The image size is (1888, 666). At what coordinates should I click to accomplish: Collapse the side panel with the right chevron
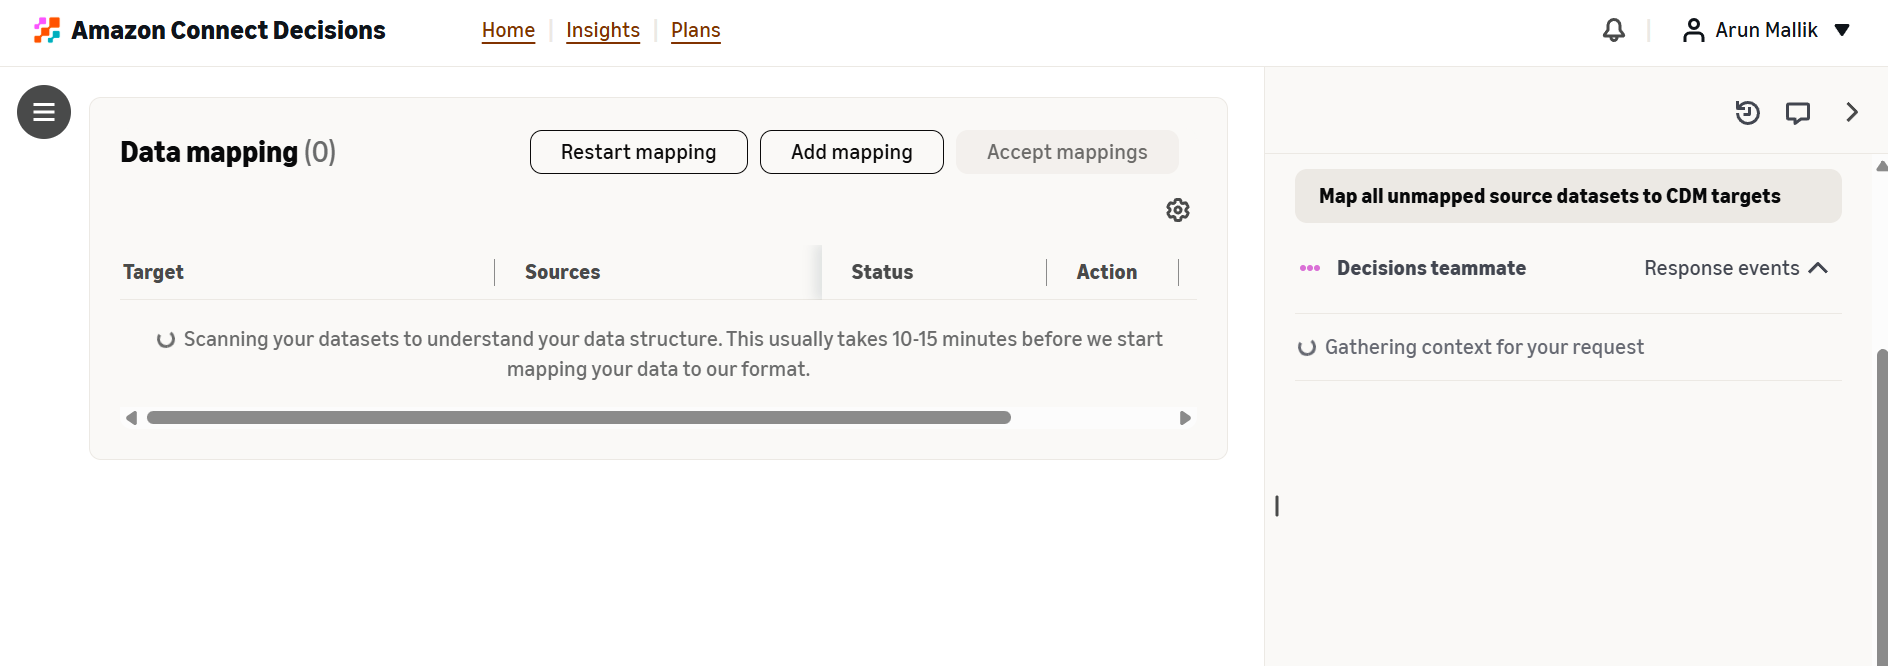(1852, 112)
